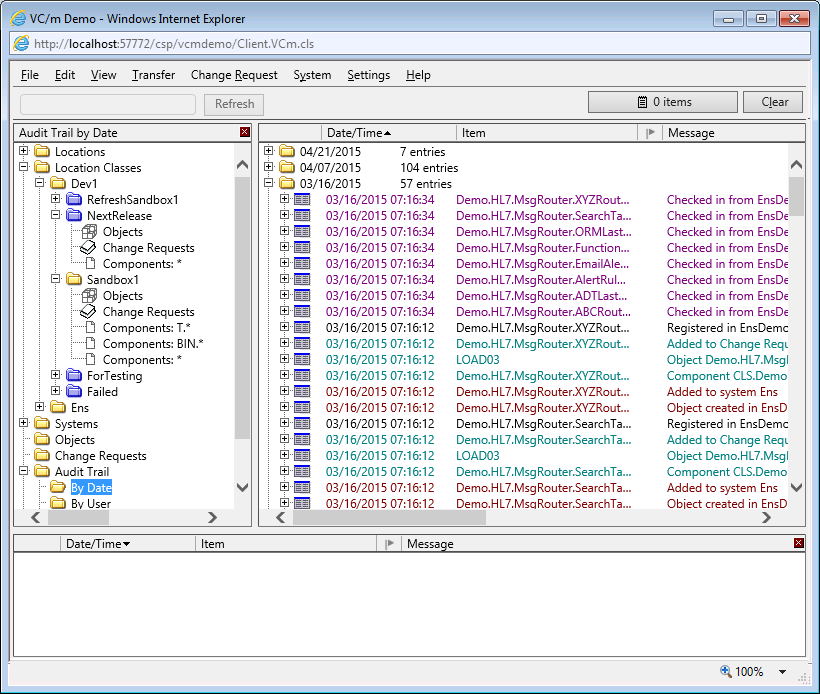The width and height of the screenshot is (820, 694).
Task: Click the Objects cube icon under NextRelease
Action: [x=89, y=232]
